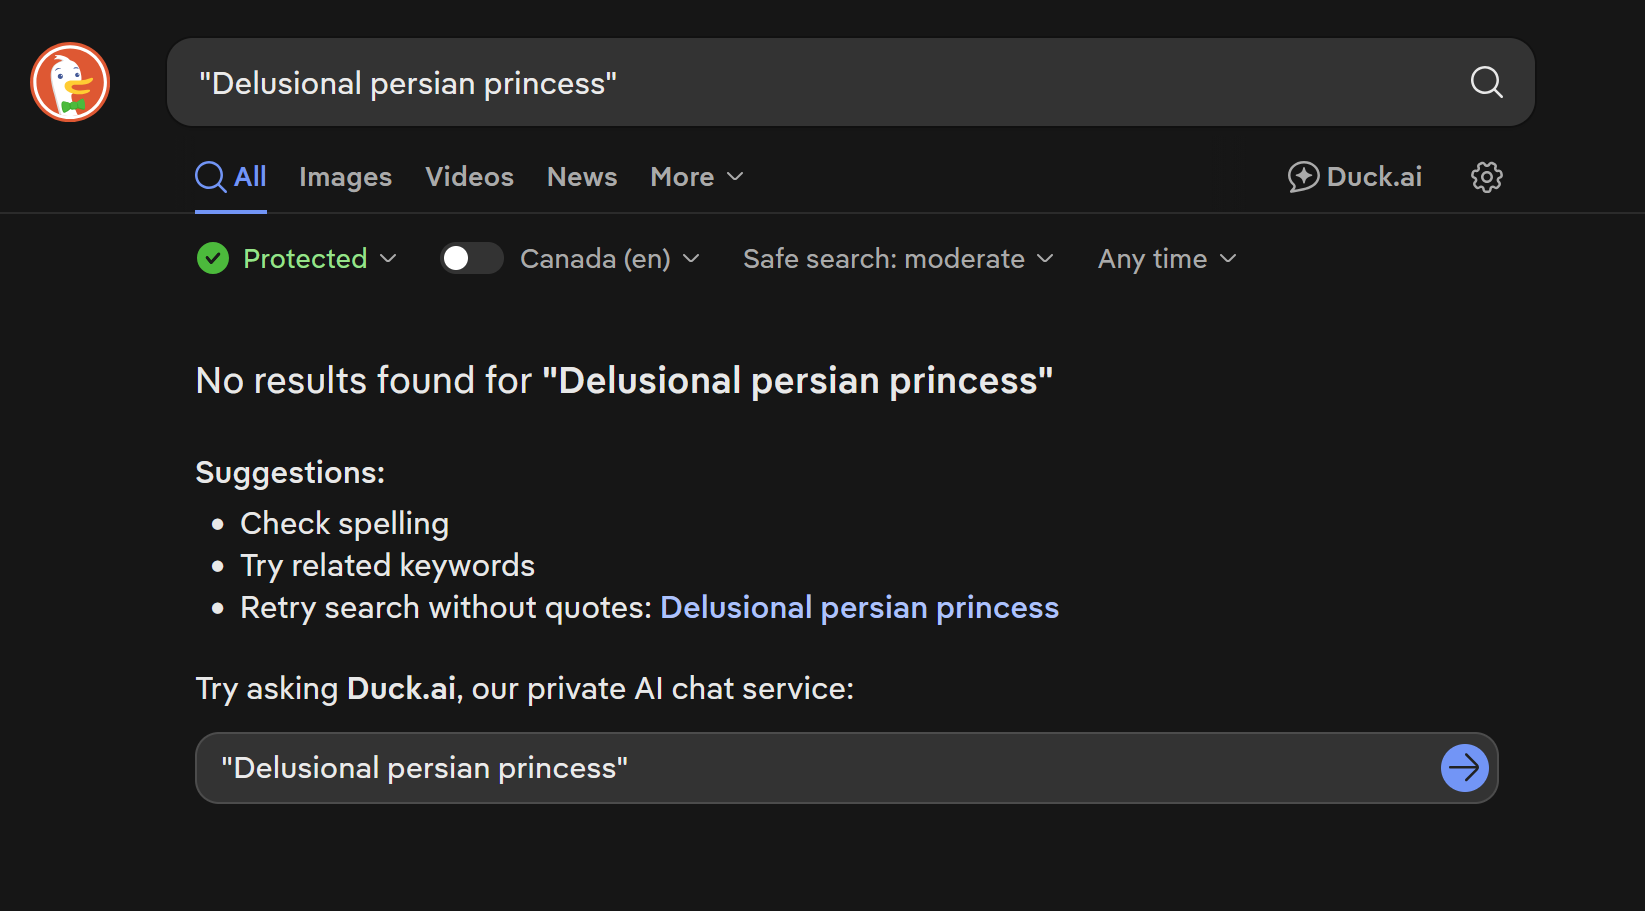The height and width of the screenshot is (911, 1645).
Task: Open Duck.ai chat from the header
Action: point(1355,177)
